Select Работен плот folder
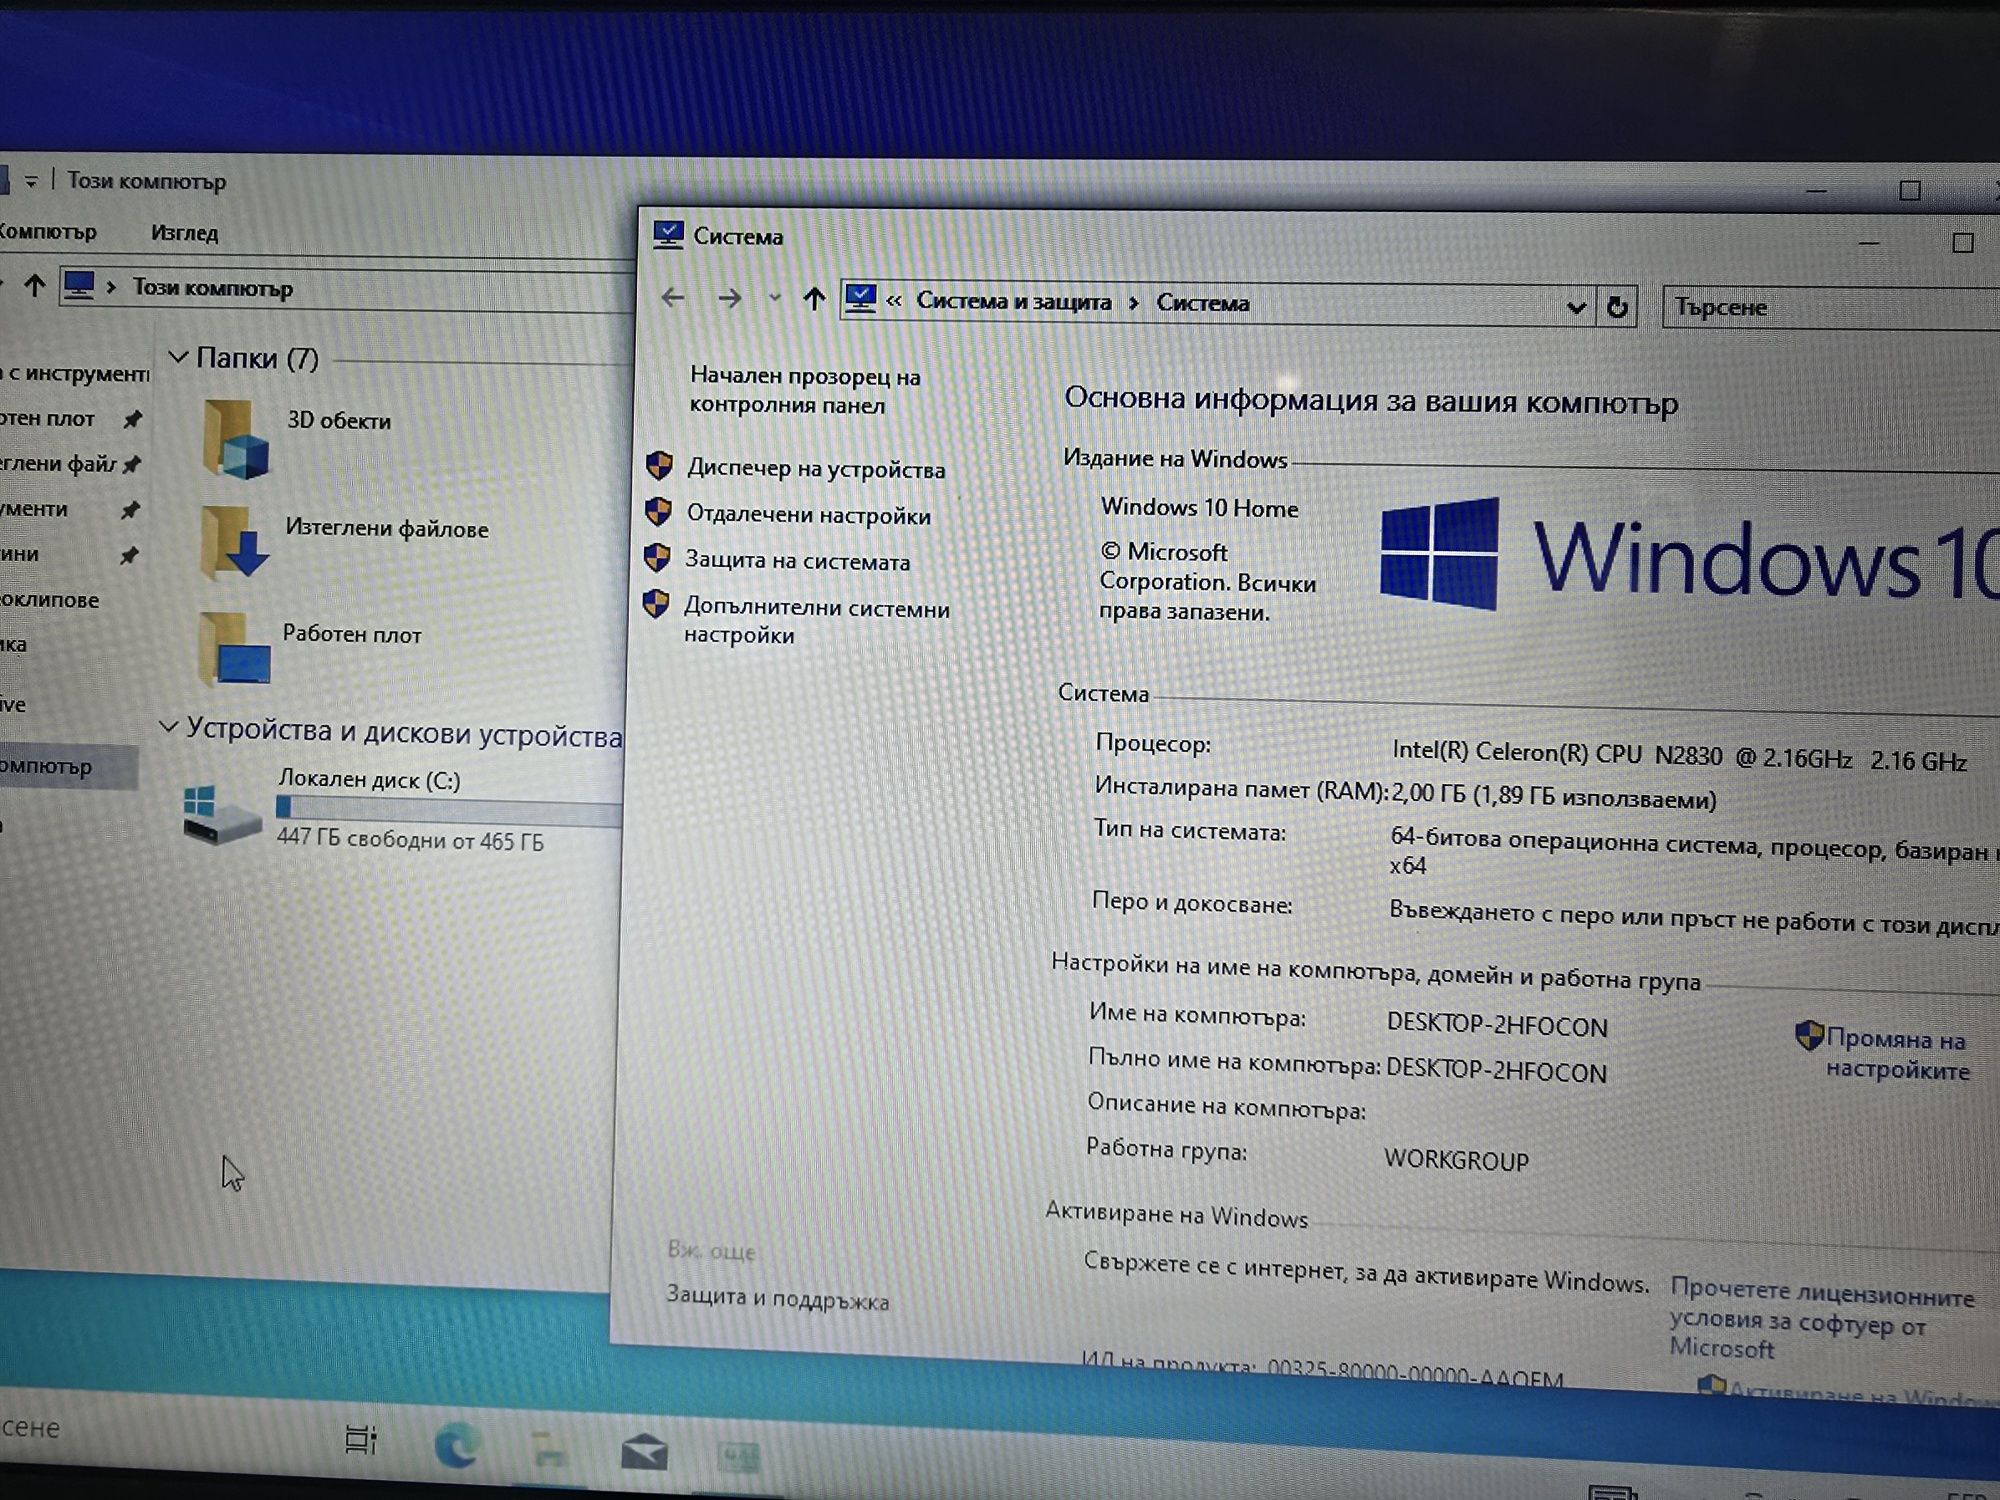This screenshot has width=2000, height=1500. pyautogui.click(x=310, y=648)
